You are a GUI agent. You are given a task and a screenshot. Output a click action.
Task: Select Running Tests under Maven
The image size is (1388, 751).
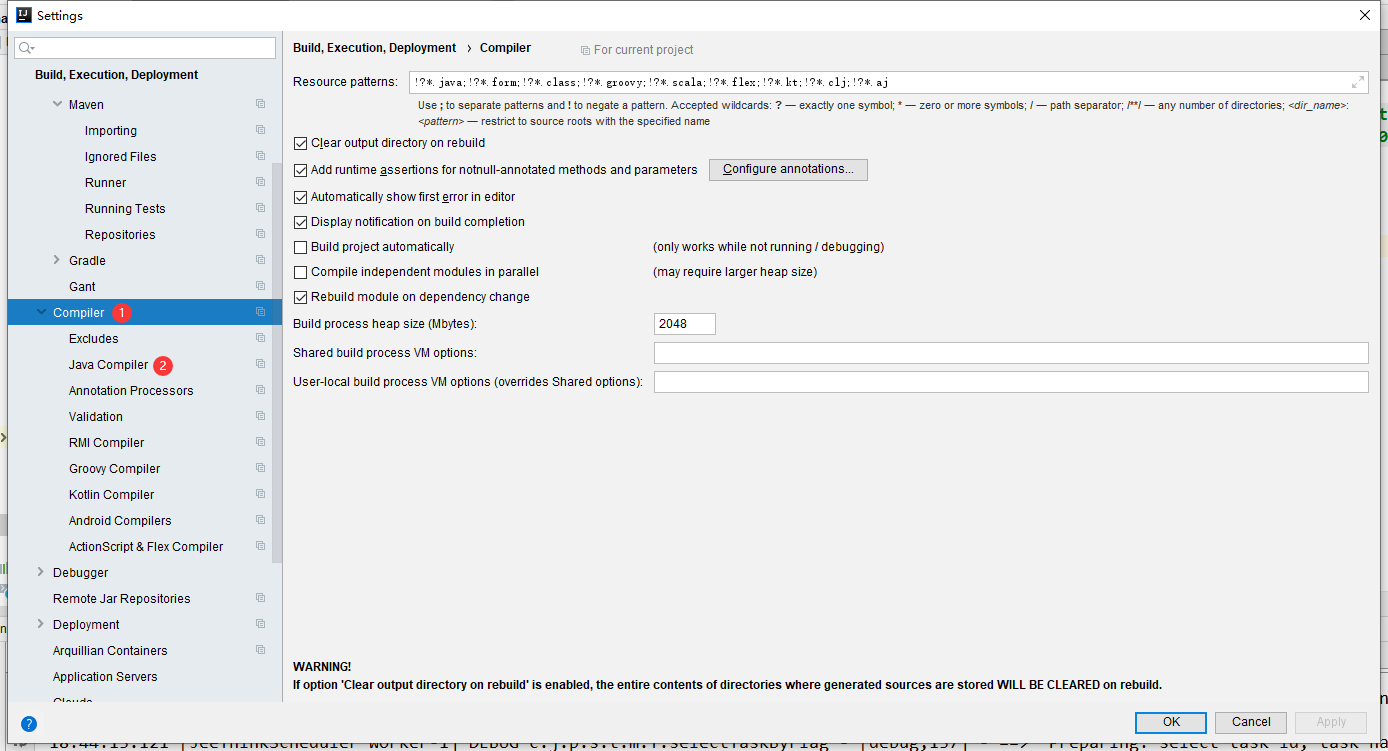[x=125, y=209]
